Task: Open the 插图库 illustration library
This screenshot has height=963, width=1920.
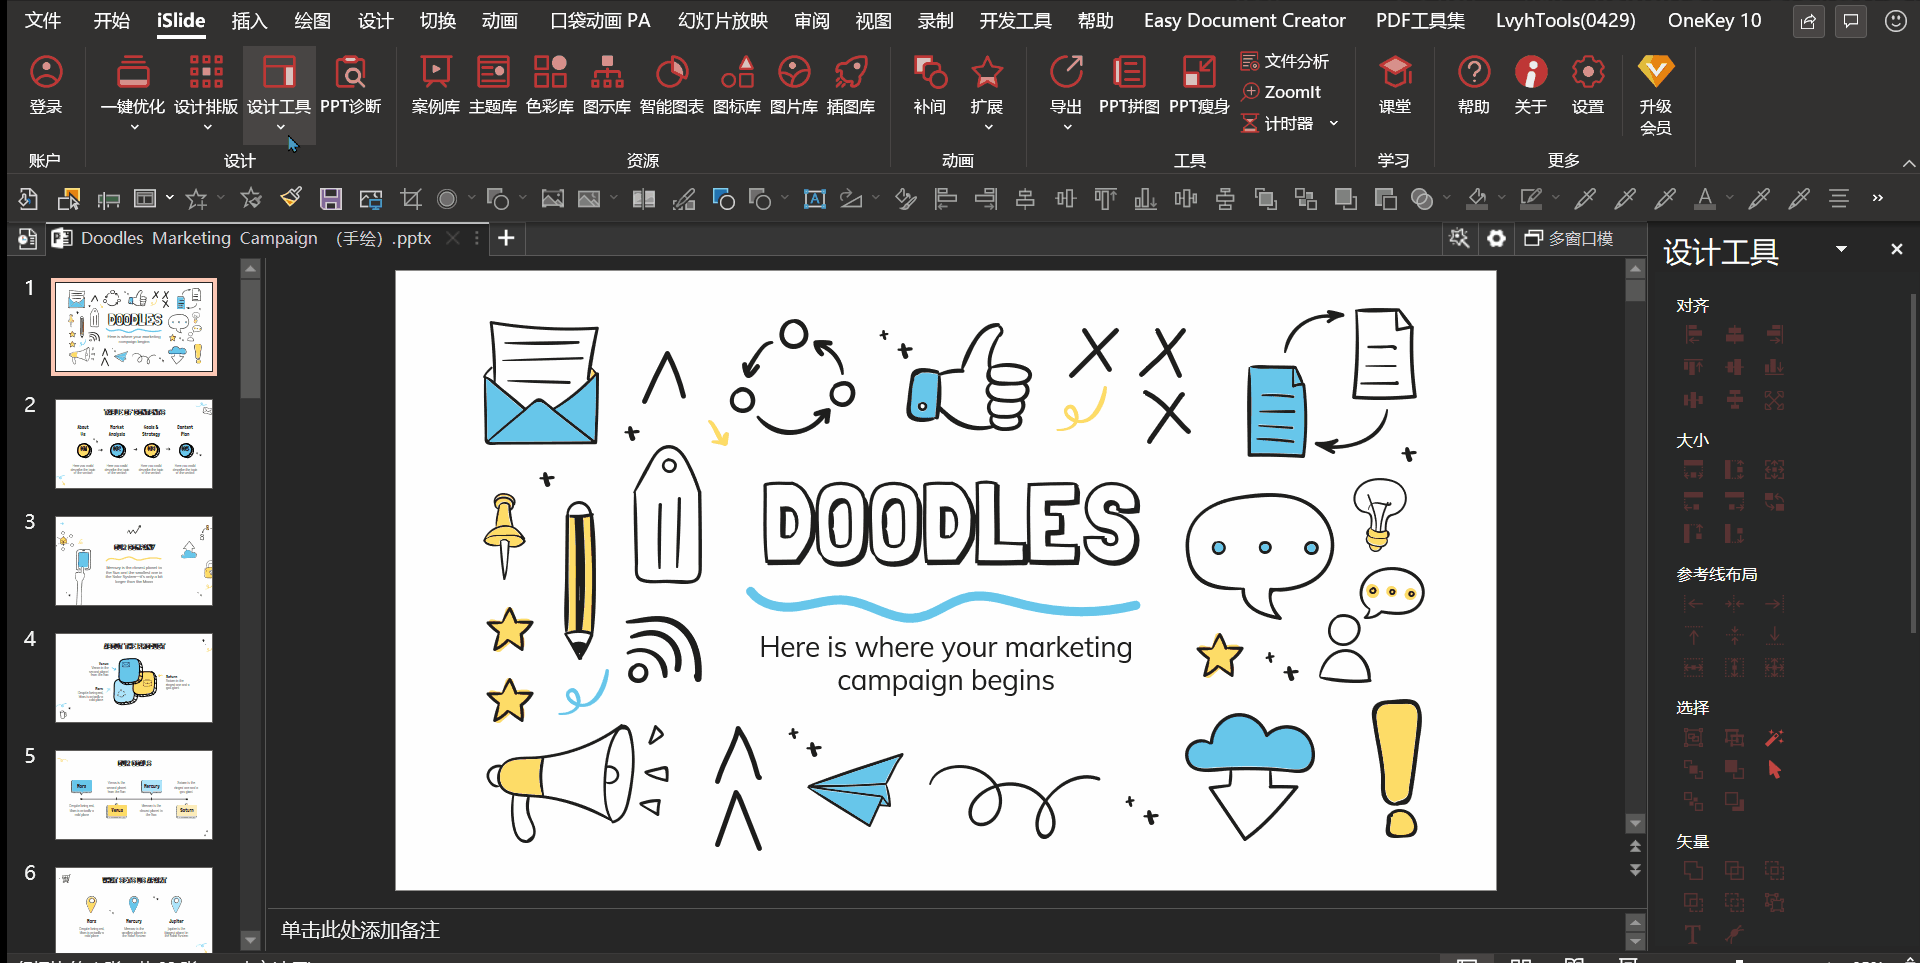Action: pos(850,85)
